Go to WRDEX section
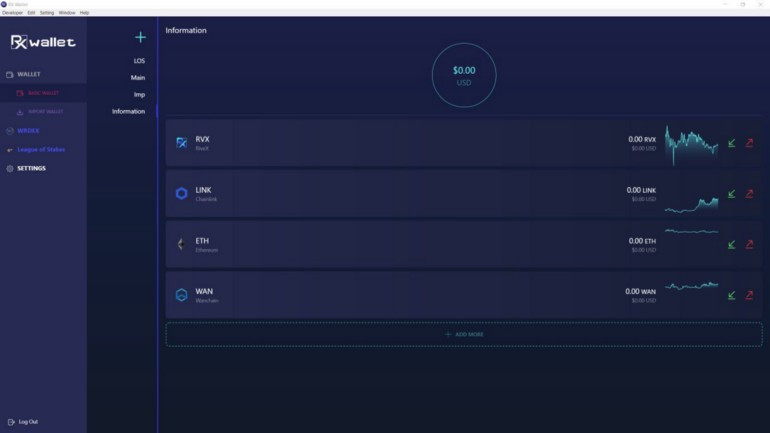Screen dimensions: 770x433 (x=28, y=131)
